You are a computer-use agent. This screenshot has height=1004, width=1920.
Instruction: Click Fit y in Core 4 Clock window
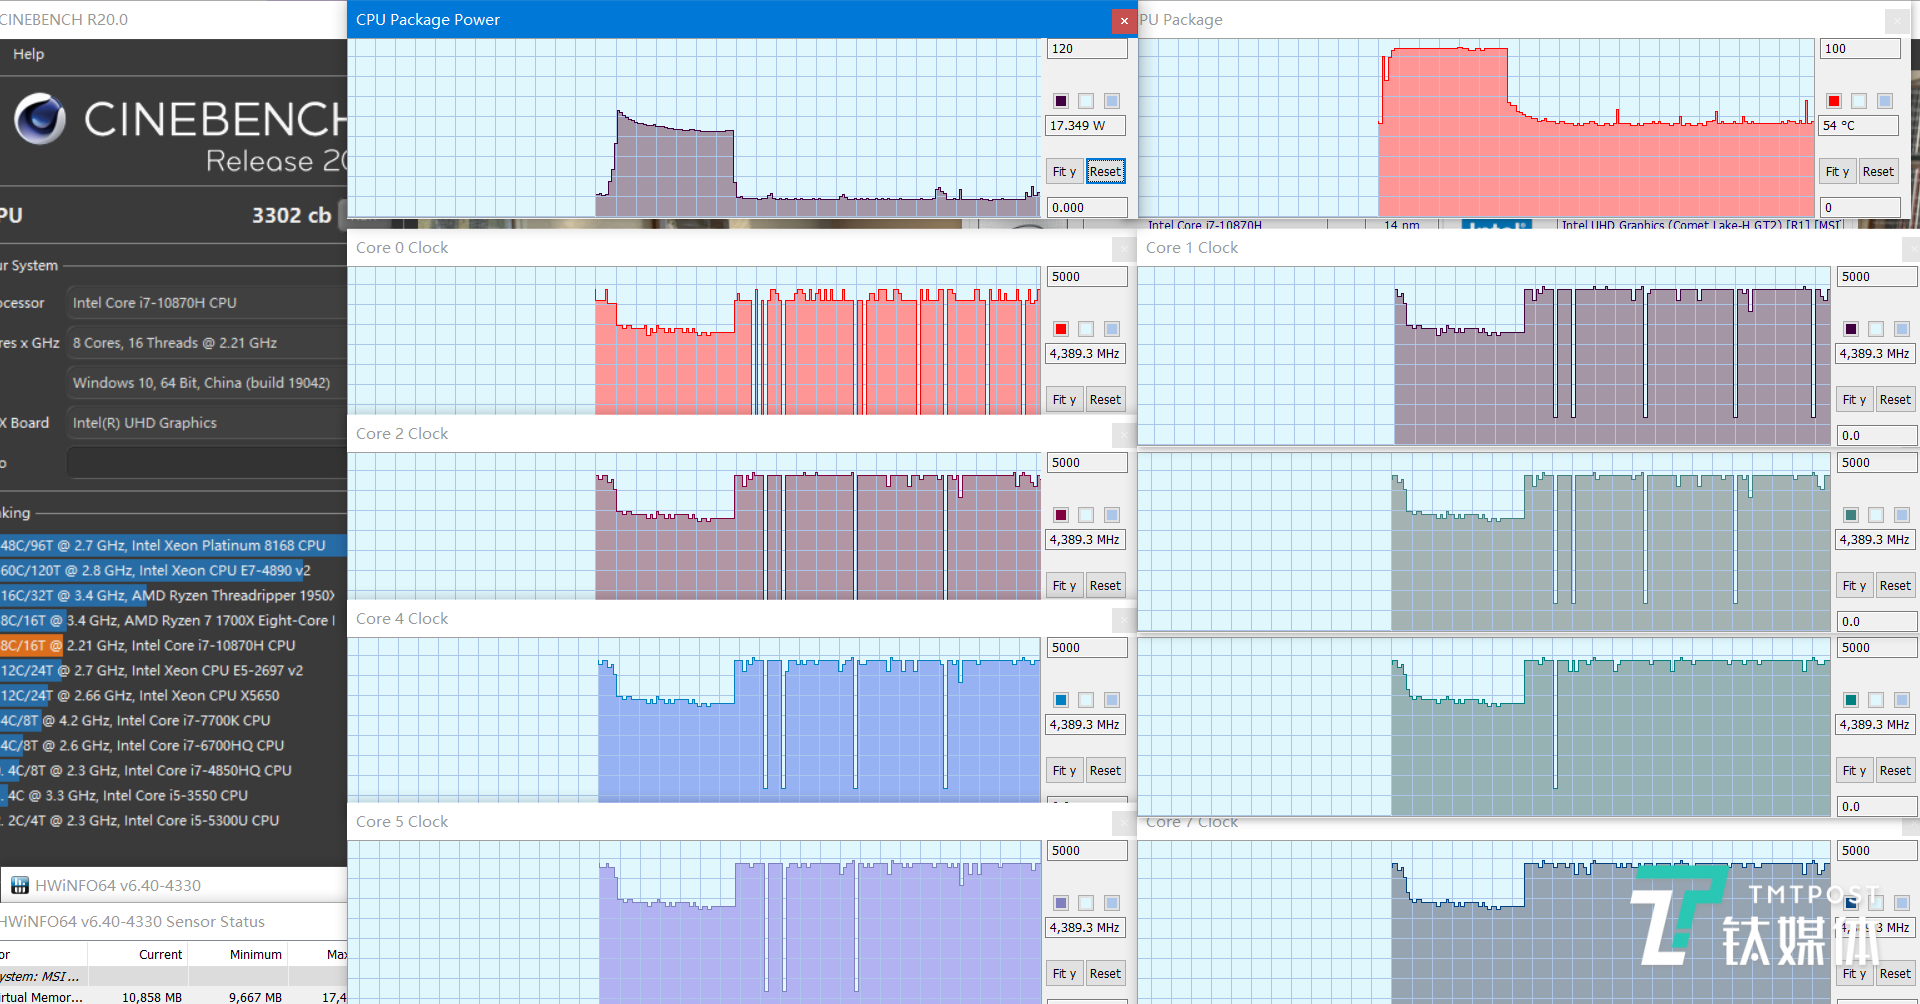coord(1064,771)
